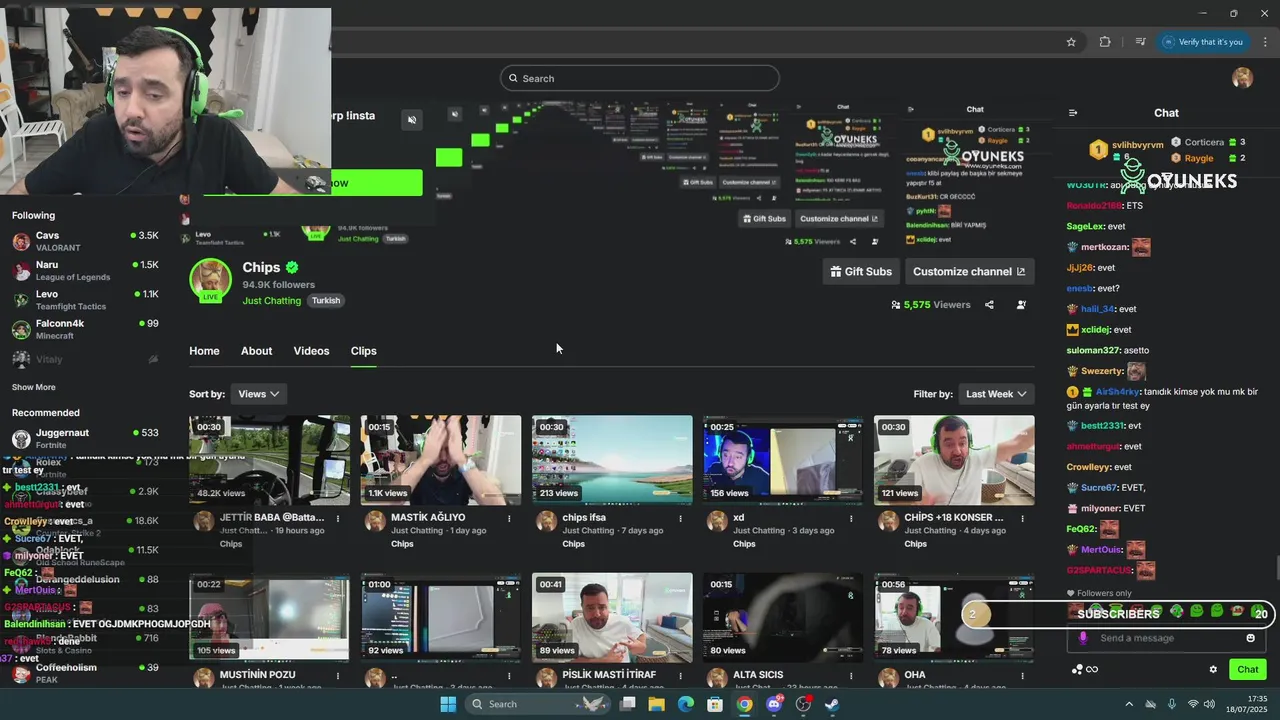1280x720 pixels.
Task: Expand the following list with Show More
Action: (34, 387)
